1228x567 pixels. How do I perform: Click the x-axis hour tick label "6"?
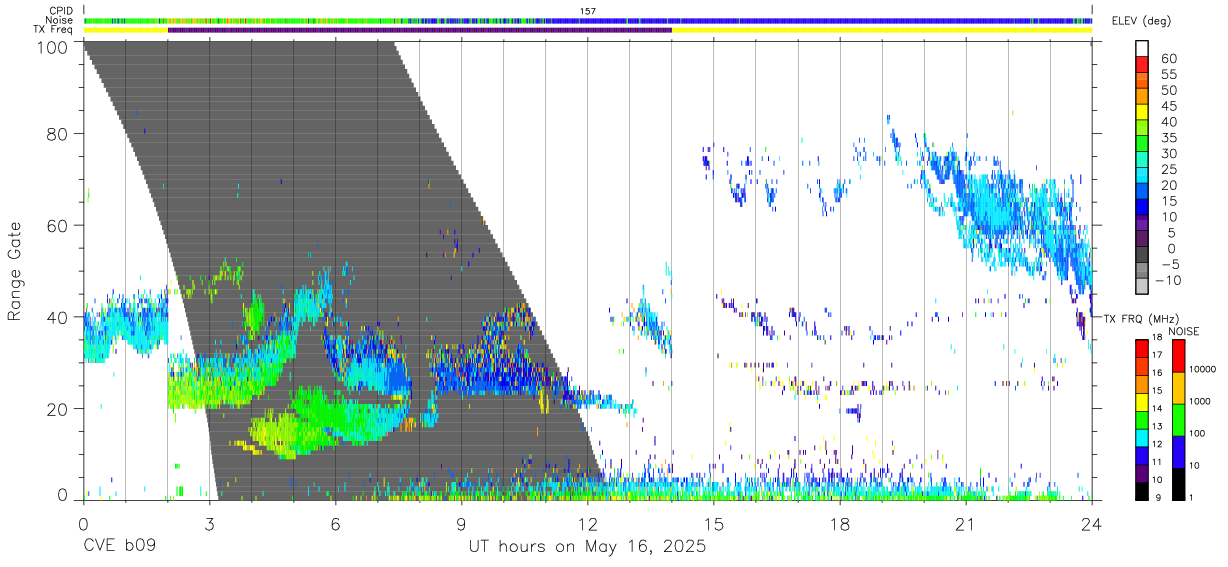click(x=335, y=523)
